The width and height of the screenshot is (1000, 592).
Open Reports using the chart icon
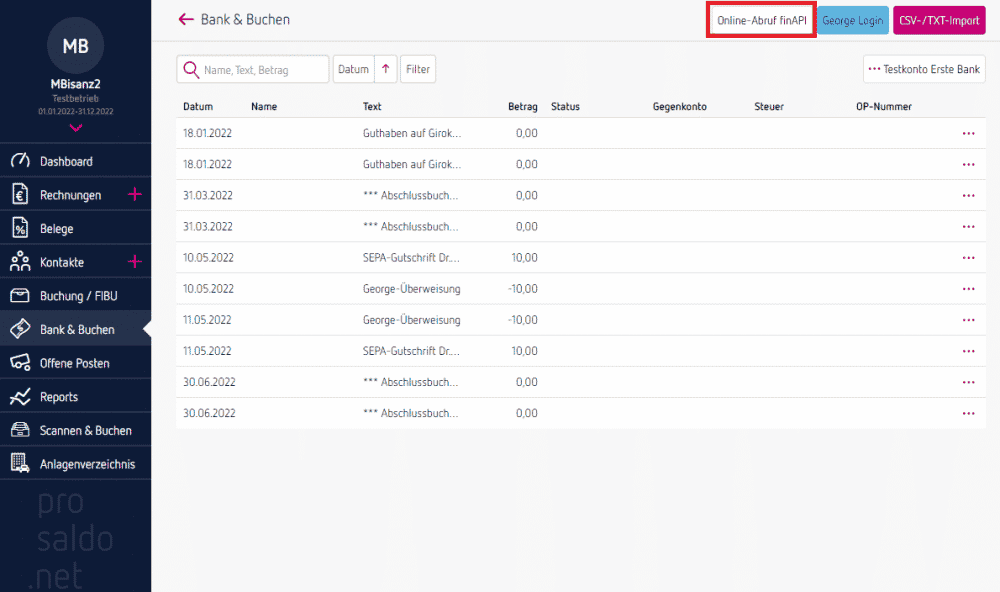tap(20, 397)
